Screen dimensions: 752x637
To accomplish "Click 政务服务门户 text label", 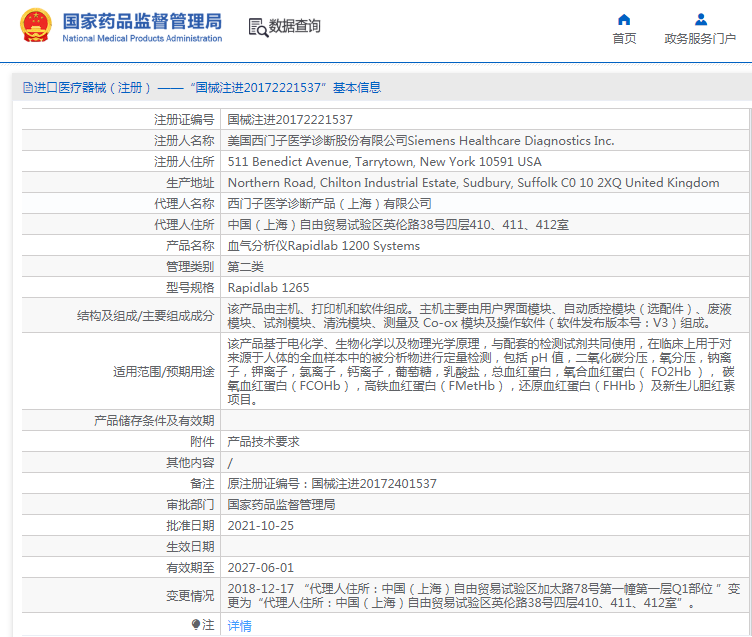I will [x=700, y=38].
